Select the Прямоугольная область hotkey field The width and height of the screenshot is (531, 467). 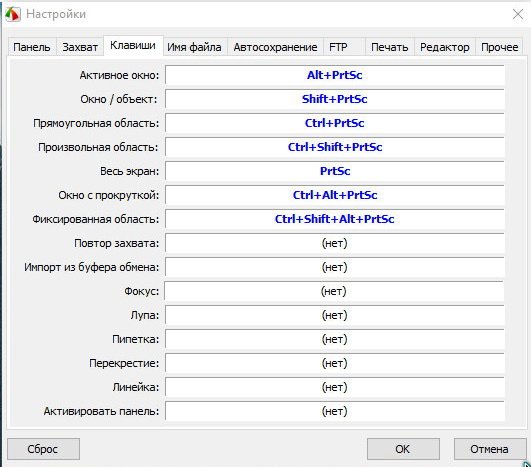click(x=335, y=123)
